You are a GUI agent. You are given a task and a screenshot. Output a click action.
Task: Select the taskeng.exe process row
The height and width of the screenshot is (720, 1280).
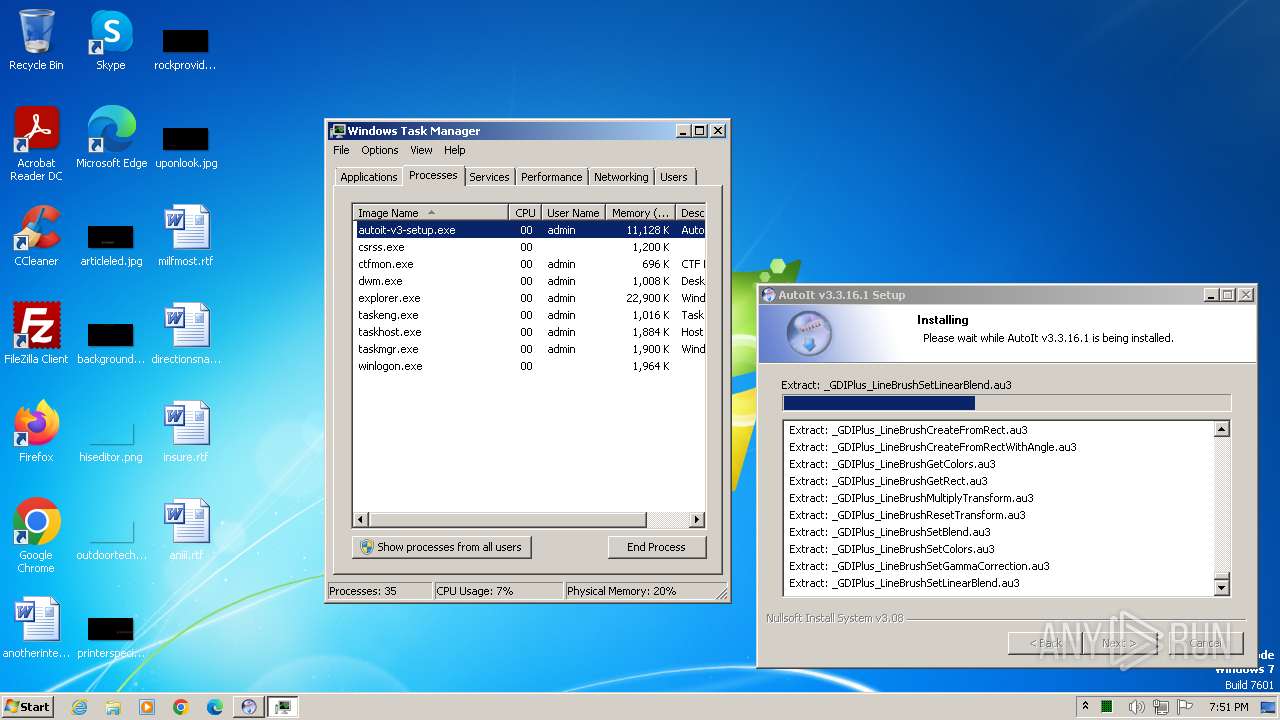[529, 315]
